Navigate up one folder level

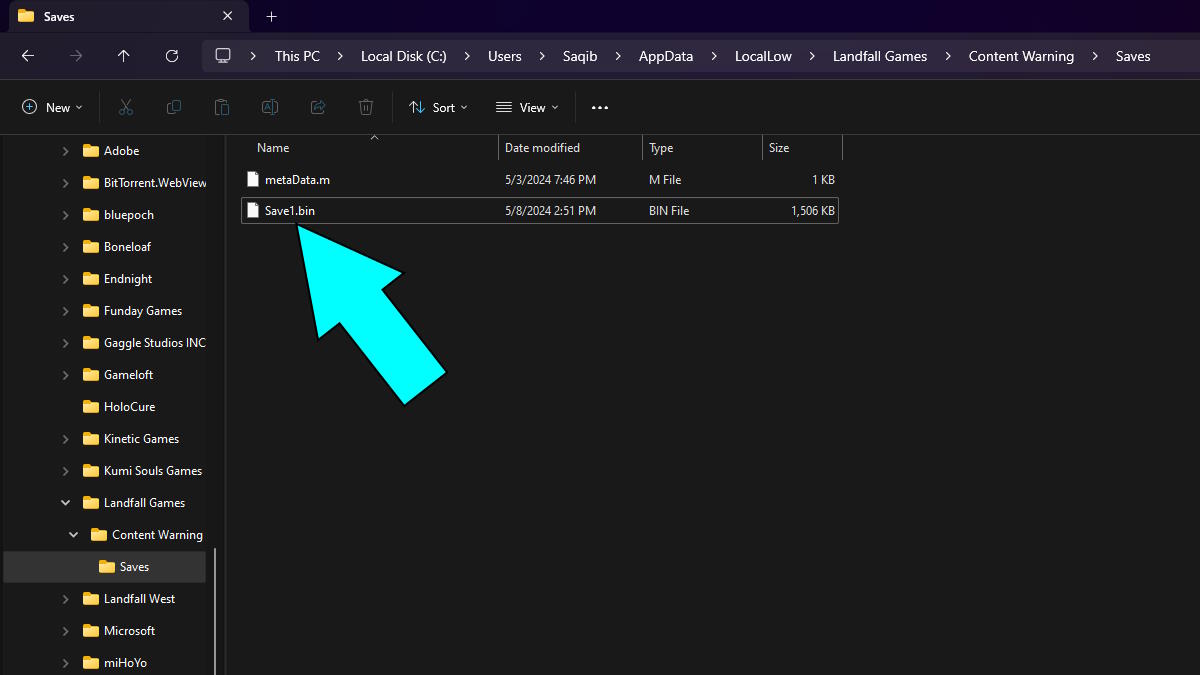click(x=123, y=56)
